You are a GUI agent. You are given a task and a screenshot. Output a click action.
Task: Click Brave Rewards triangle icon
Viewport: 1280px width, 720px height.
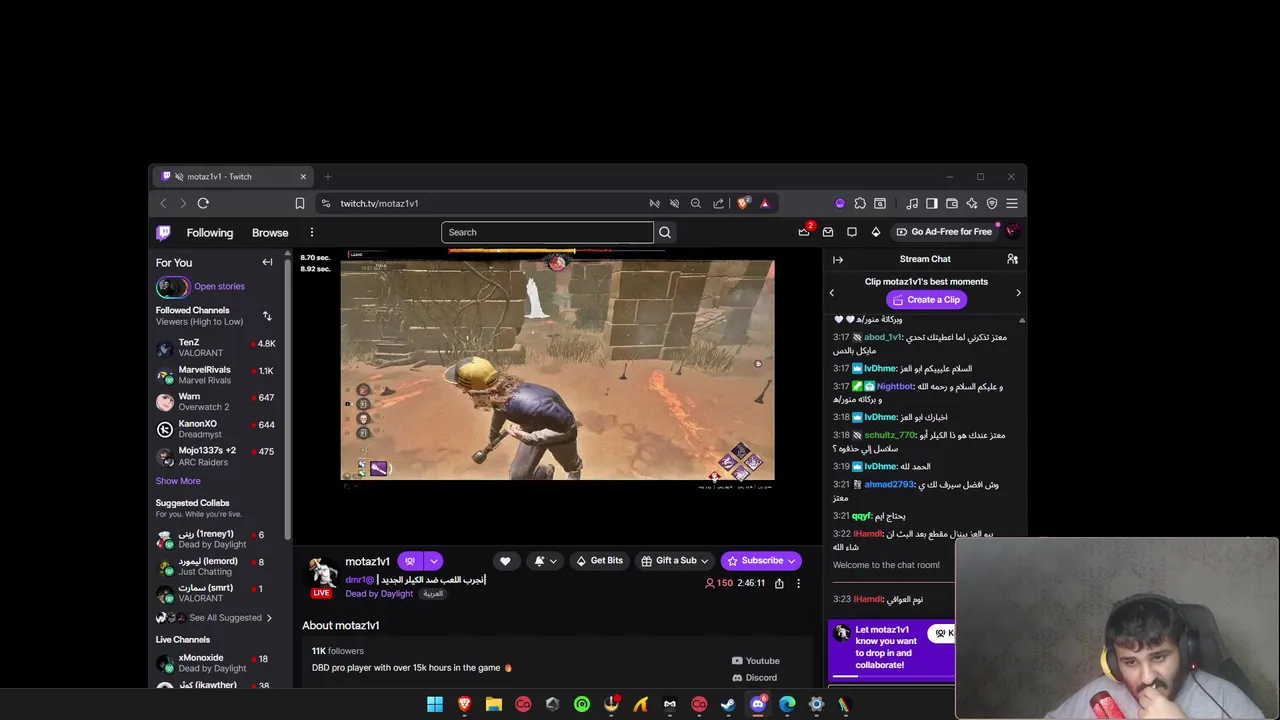pos(765,203)
